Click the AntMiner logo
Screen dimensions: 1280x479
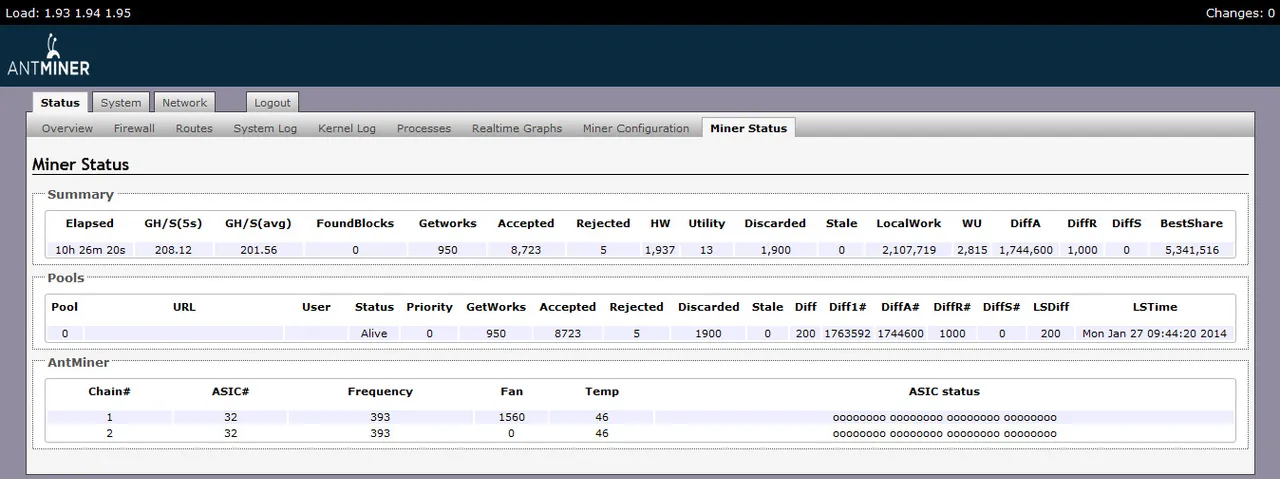[48, 54]
